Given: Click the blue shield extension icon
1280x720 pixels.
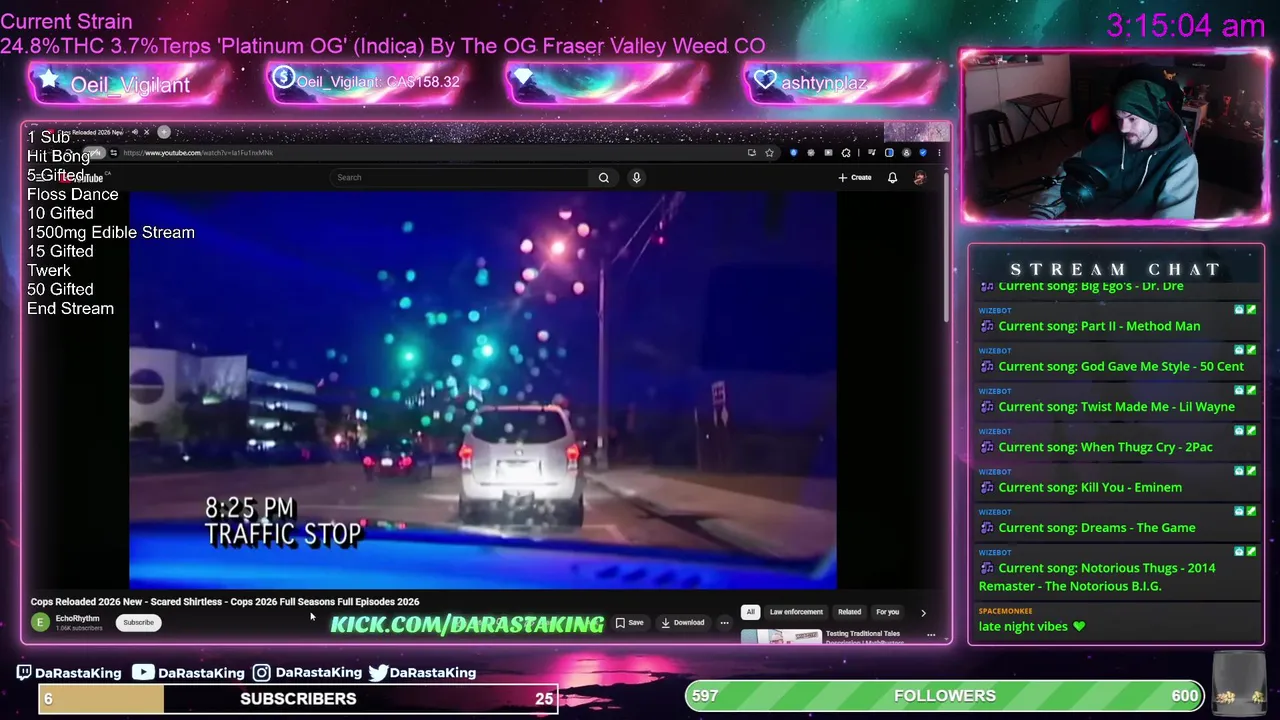Looking at the screenshot, I should pos(794,152).
